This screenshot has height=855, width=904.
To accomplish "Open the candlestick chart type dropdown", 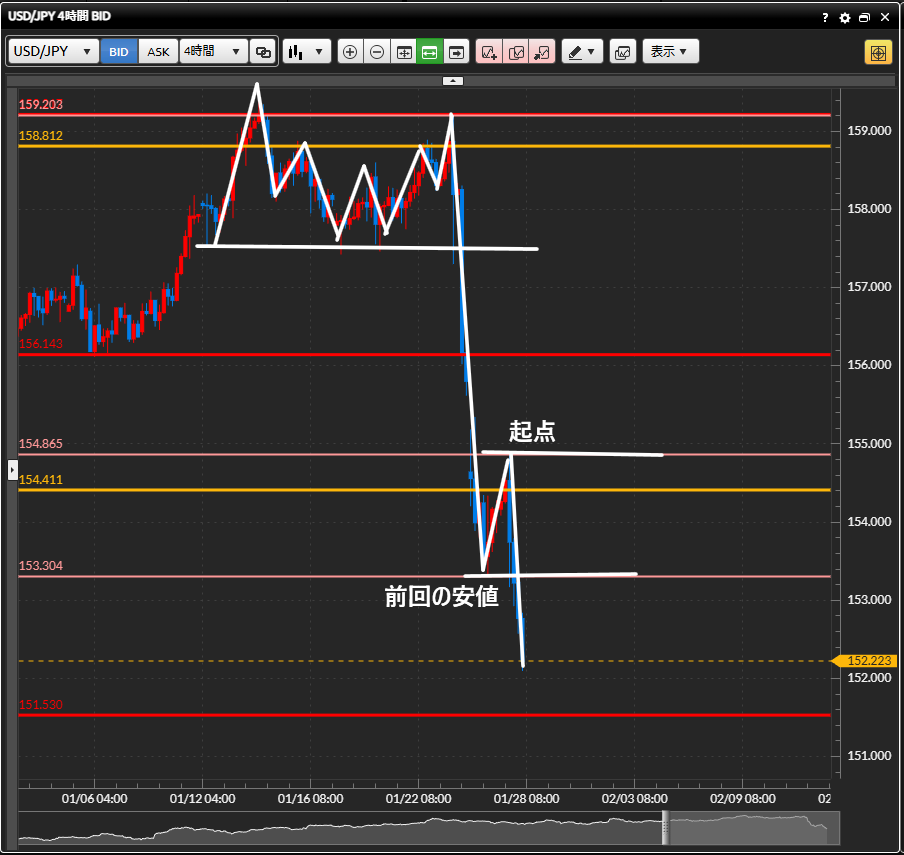I will tap(306, 51).
